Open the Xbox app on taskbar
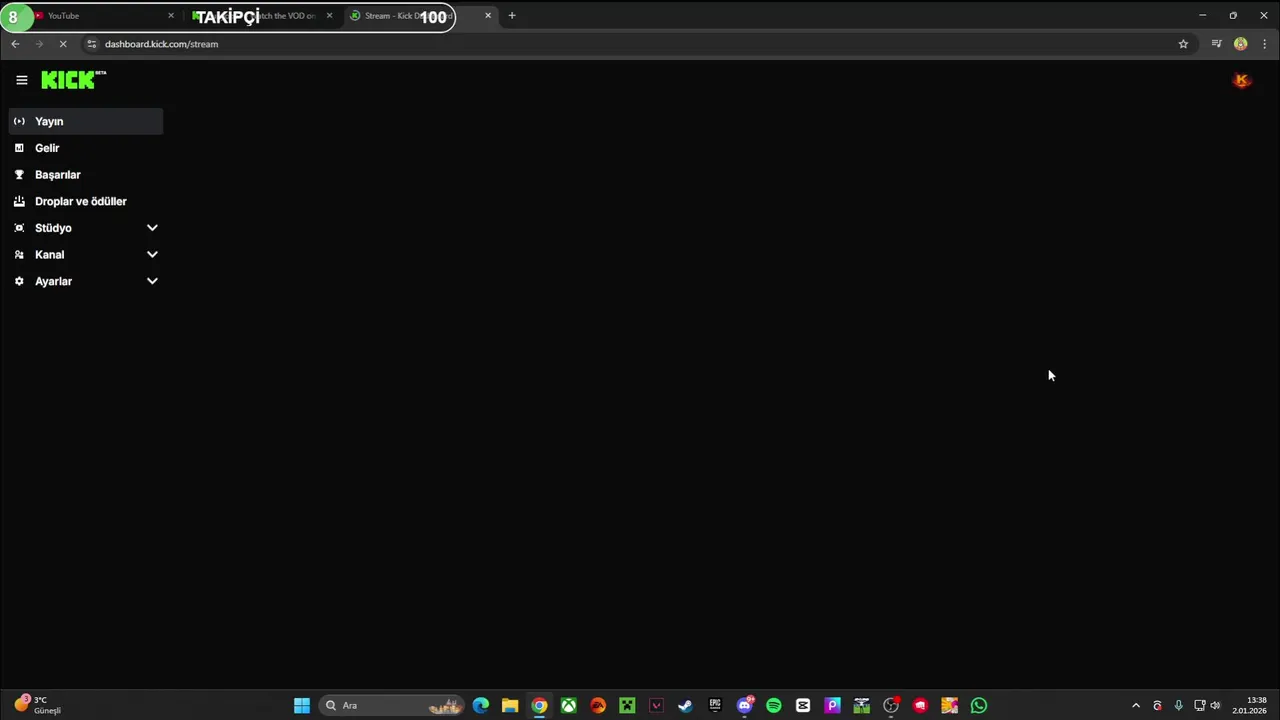Screen dimensions: 1280x720 [569, 706]
